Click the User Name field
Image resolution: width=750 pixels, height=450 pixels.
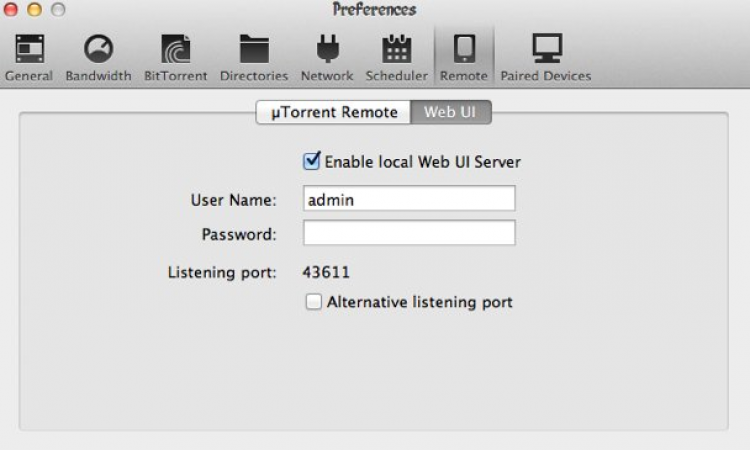[409, 198]
